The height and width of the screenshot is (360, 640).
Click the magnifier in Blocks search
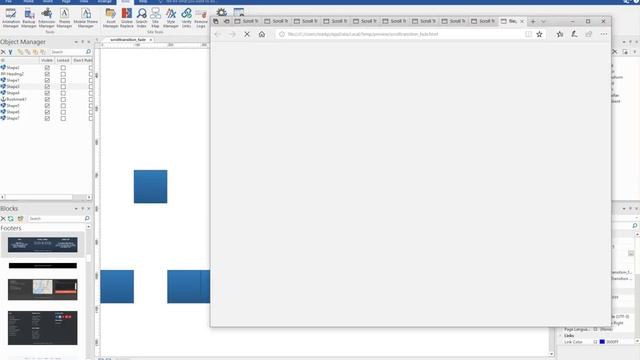[87, 219]
